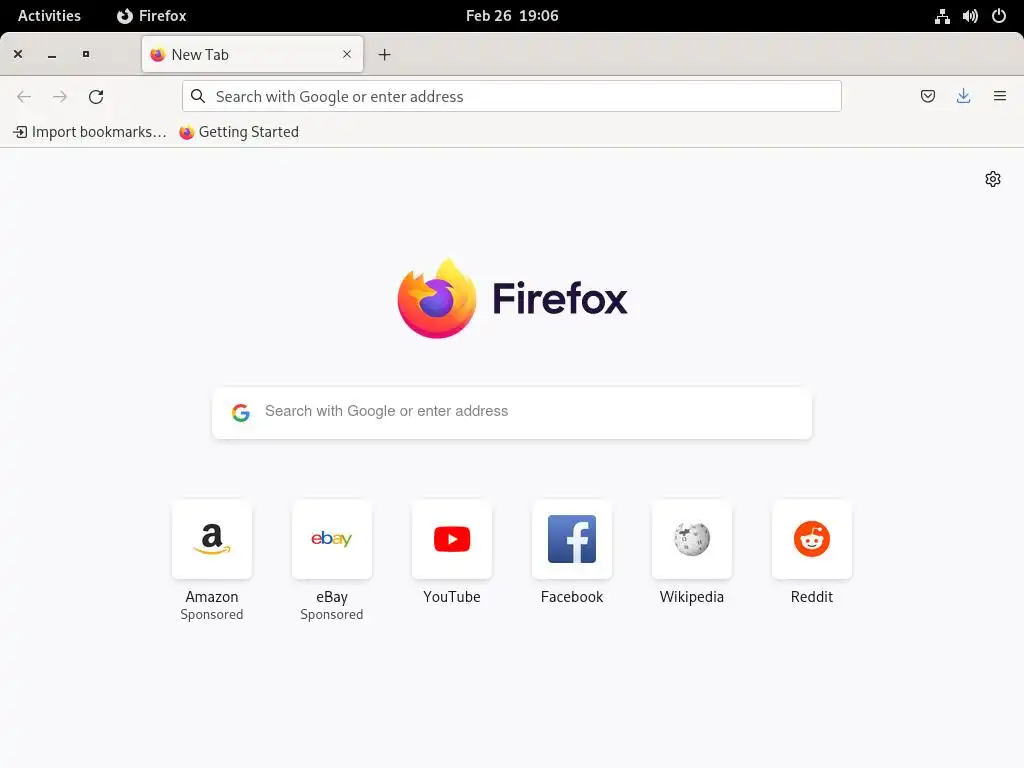Open Getting Started bookmark

(x=239, y=132)
